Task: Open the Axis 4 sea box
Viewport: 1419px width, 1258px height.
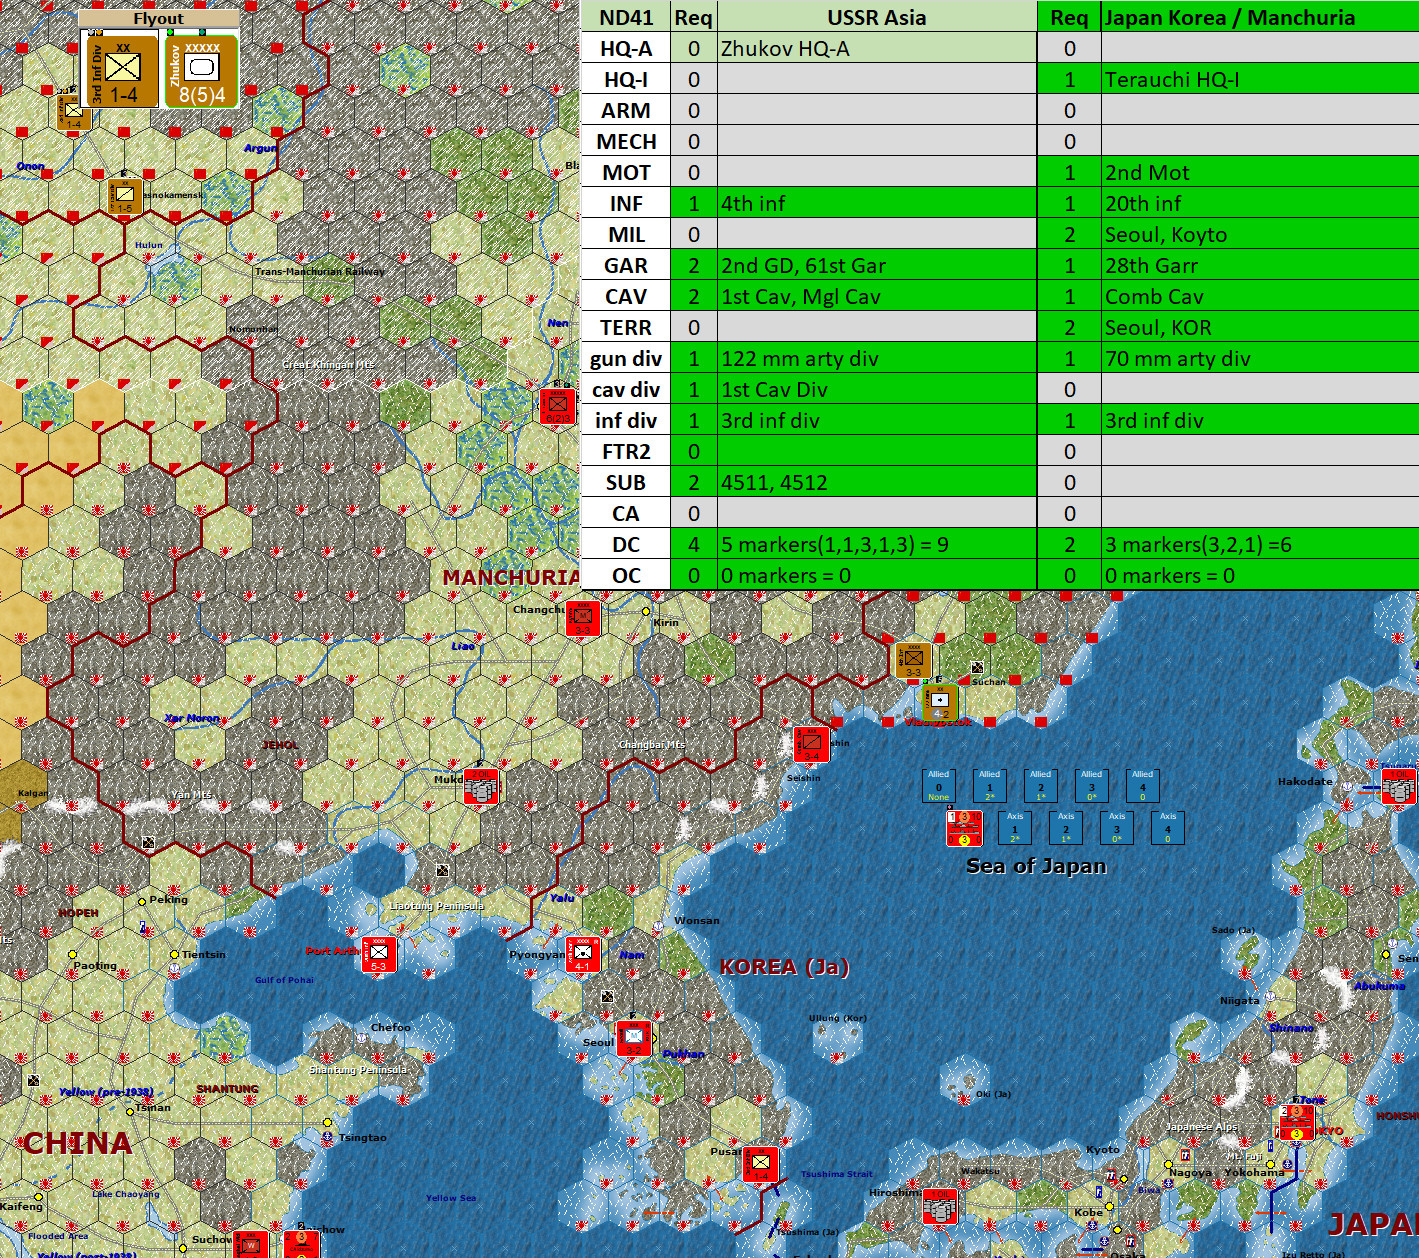Action: (x=1168, y=828)
